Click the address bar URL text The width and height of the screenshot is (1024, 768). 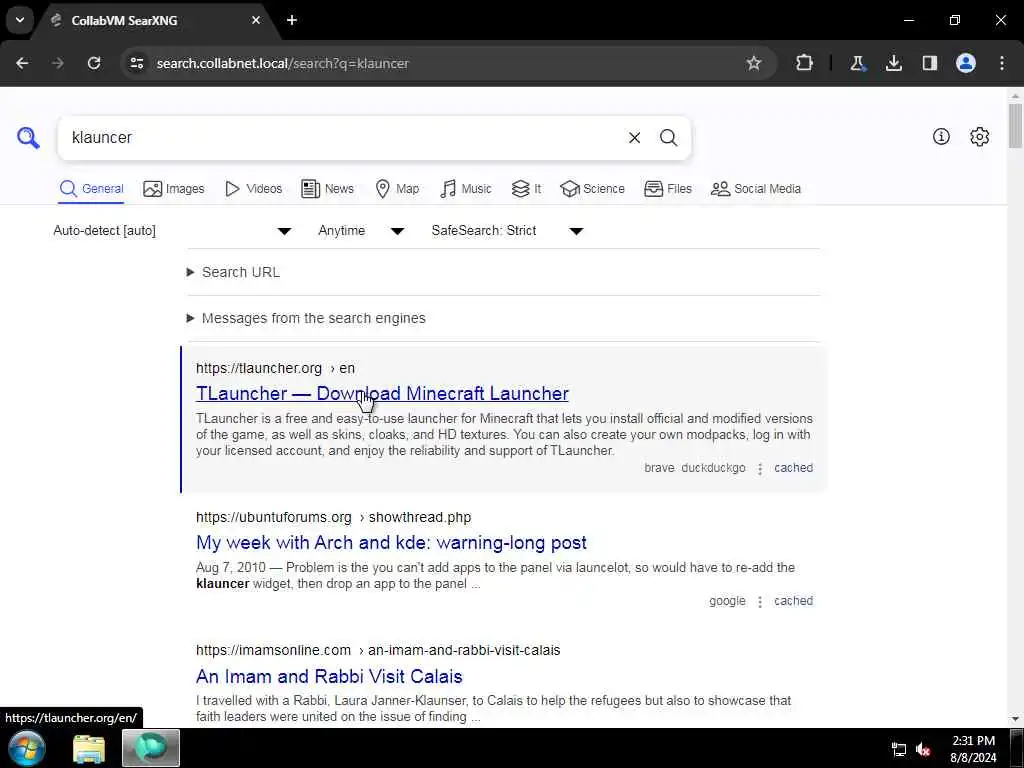(283, 63)
